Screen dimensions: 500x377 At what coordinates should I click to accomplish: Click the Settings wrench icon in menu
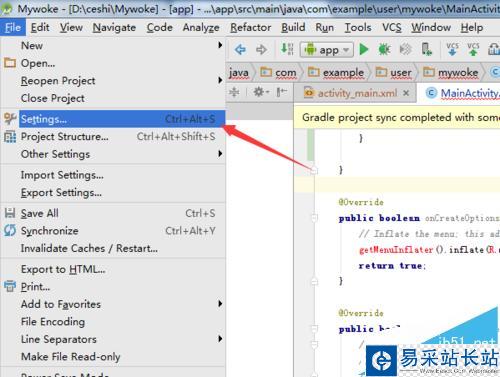(x=10, y=119)
